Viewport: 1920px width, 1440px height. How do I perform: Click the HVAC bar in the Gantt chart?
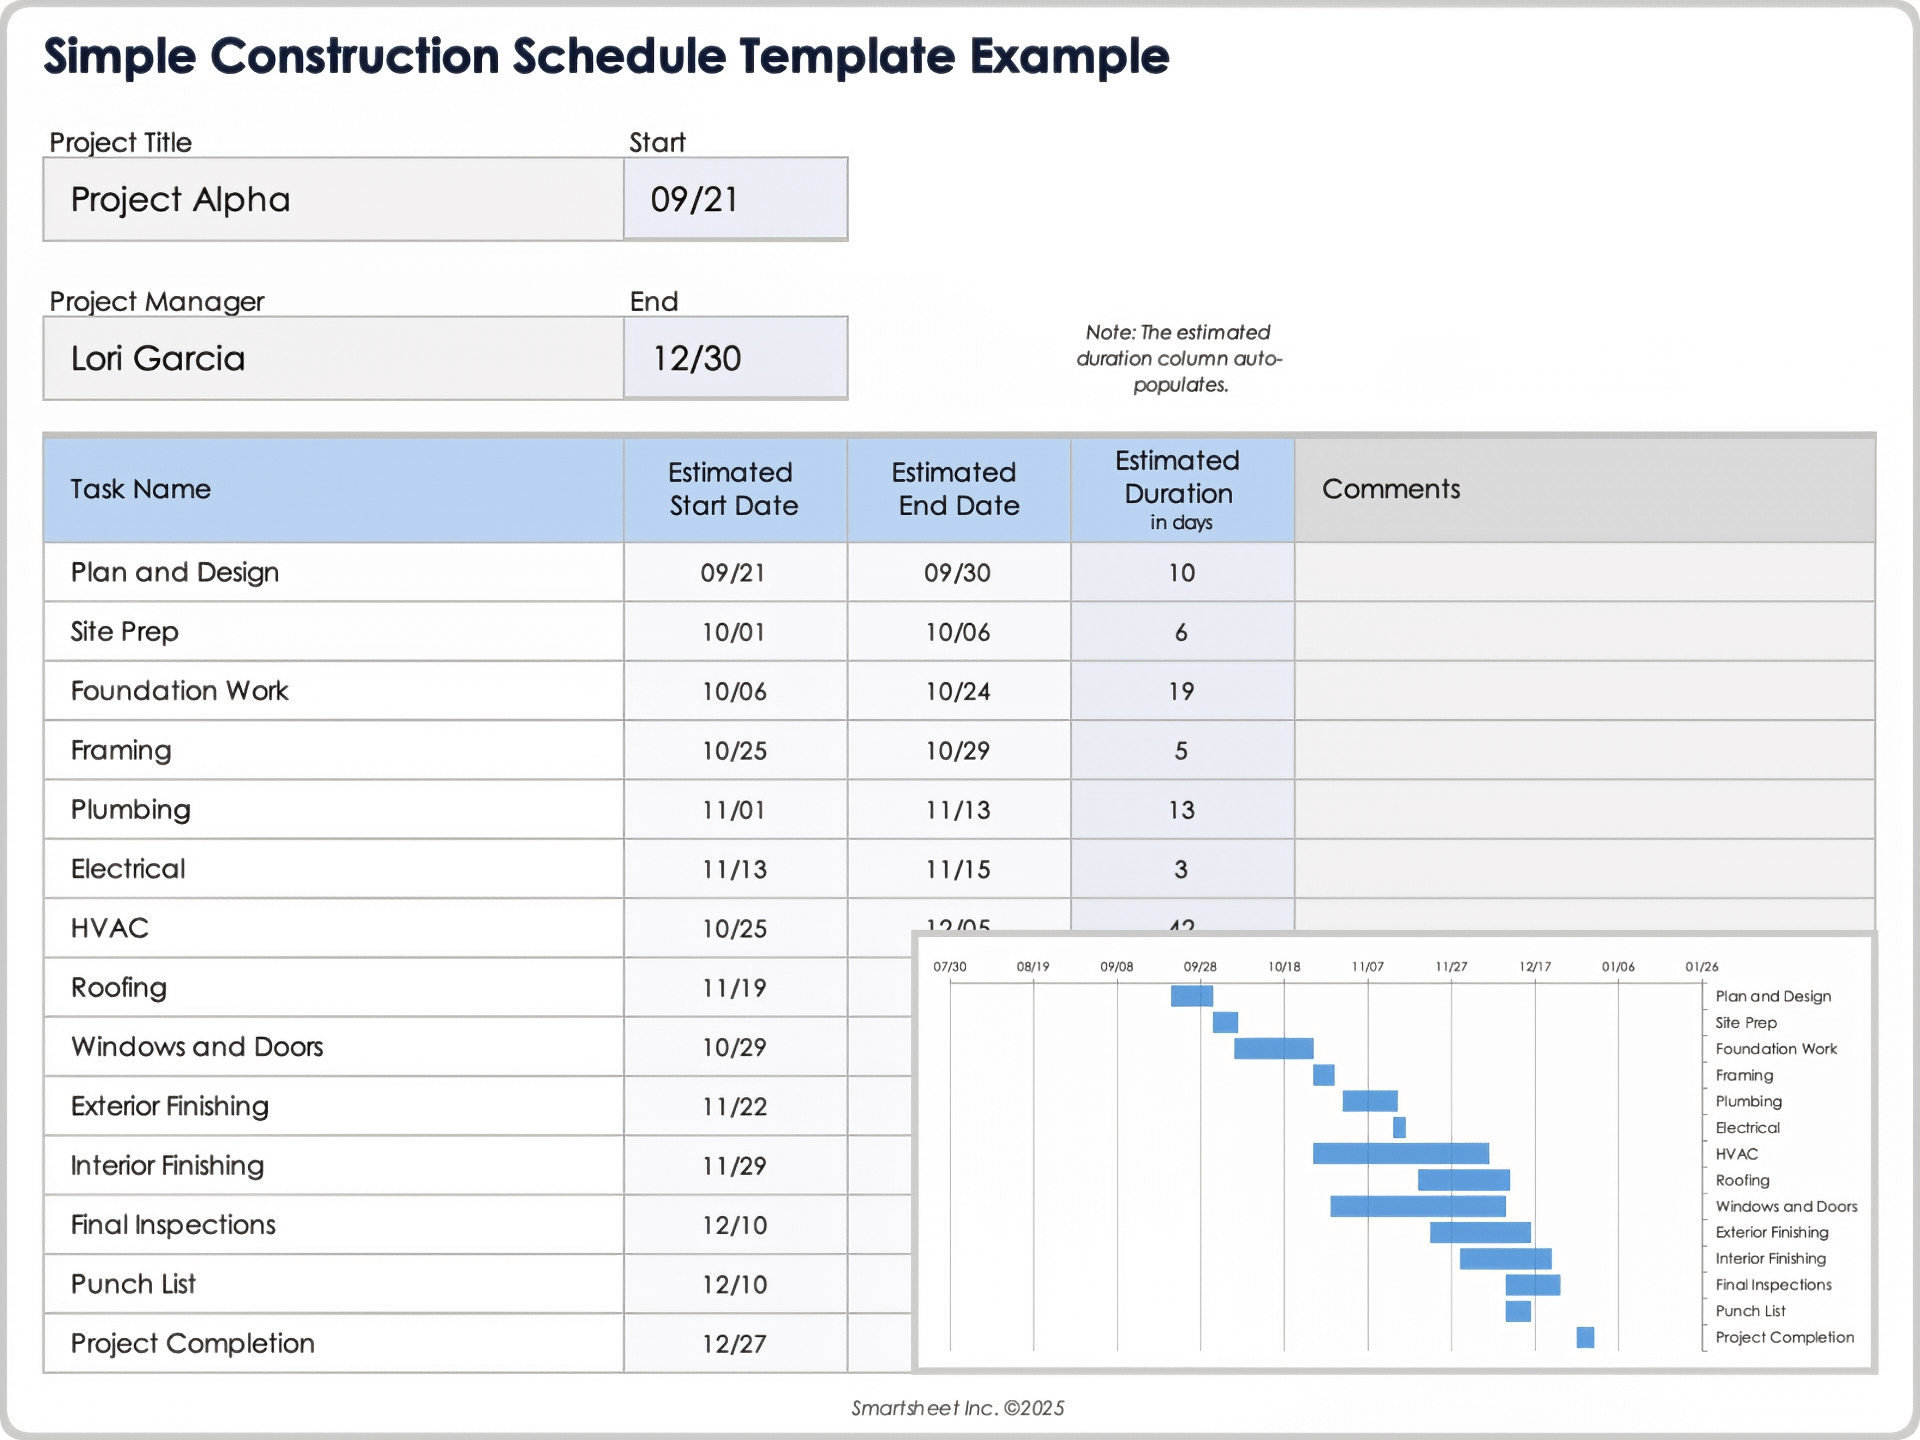(1400, 1154)
